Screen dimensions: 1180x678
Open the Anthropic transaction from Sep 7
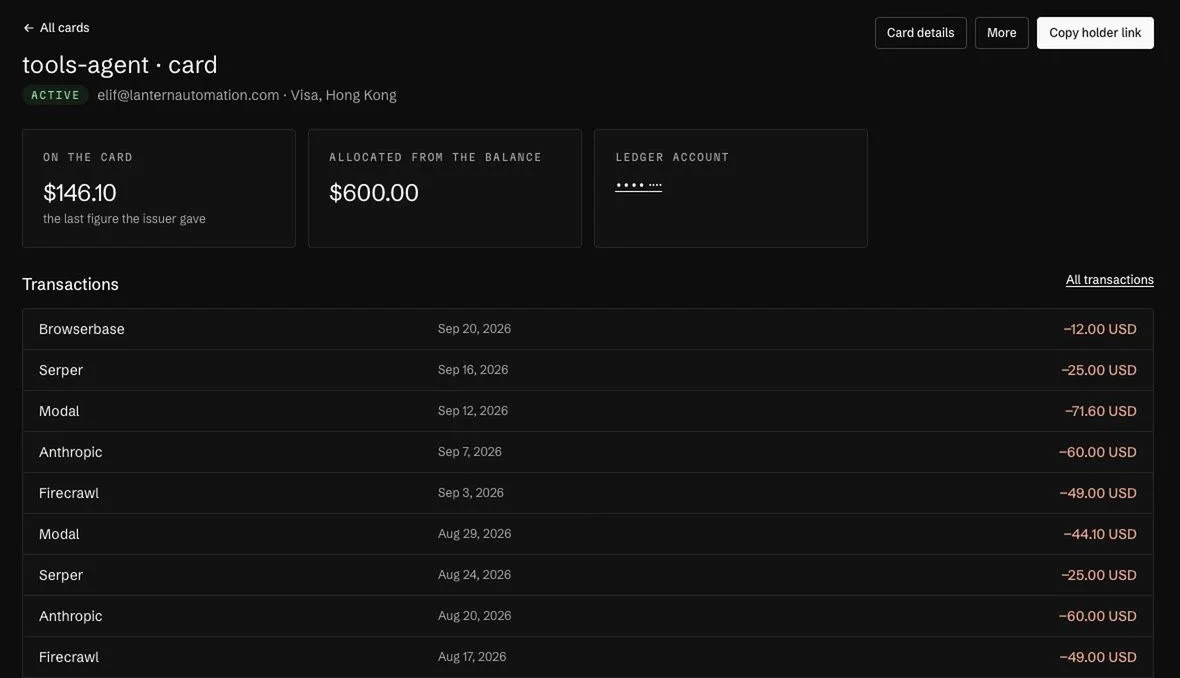(x=588, y=452)
